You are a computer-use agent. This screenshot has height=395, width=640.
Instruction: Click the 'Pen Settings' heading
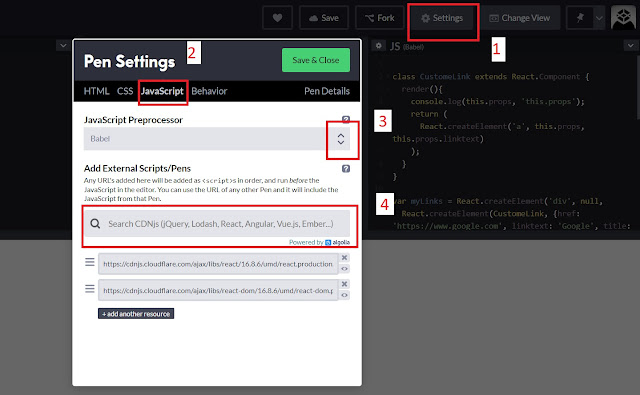point(129,61)
